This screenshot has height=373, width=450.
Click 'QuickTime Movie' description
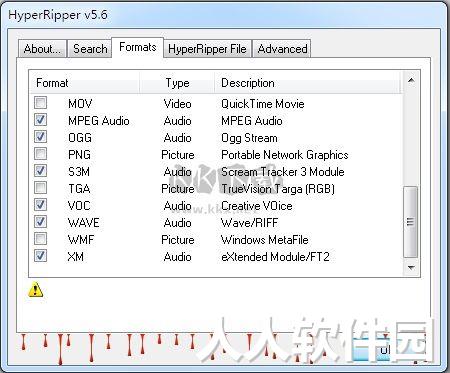tap(263, 104)
